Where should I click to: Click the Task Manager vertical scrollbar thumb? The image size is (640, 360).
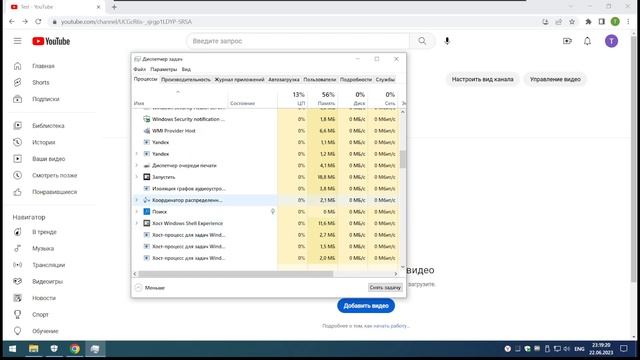pos(403,159)
